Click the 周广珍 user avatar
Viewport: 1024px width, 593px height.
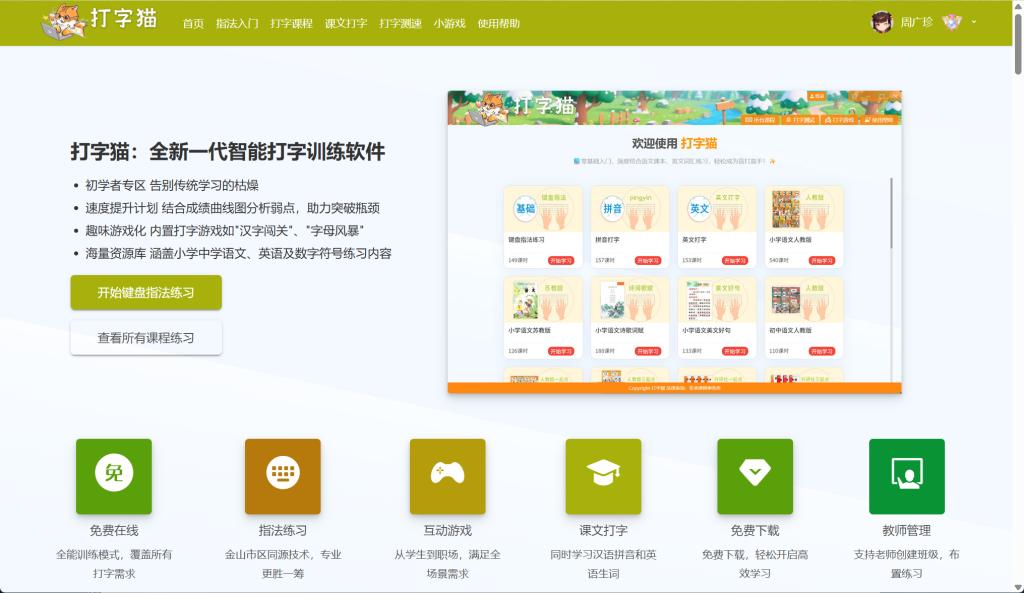(881, 22)
